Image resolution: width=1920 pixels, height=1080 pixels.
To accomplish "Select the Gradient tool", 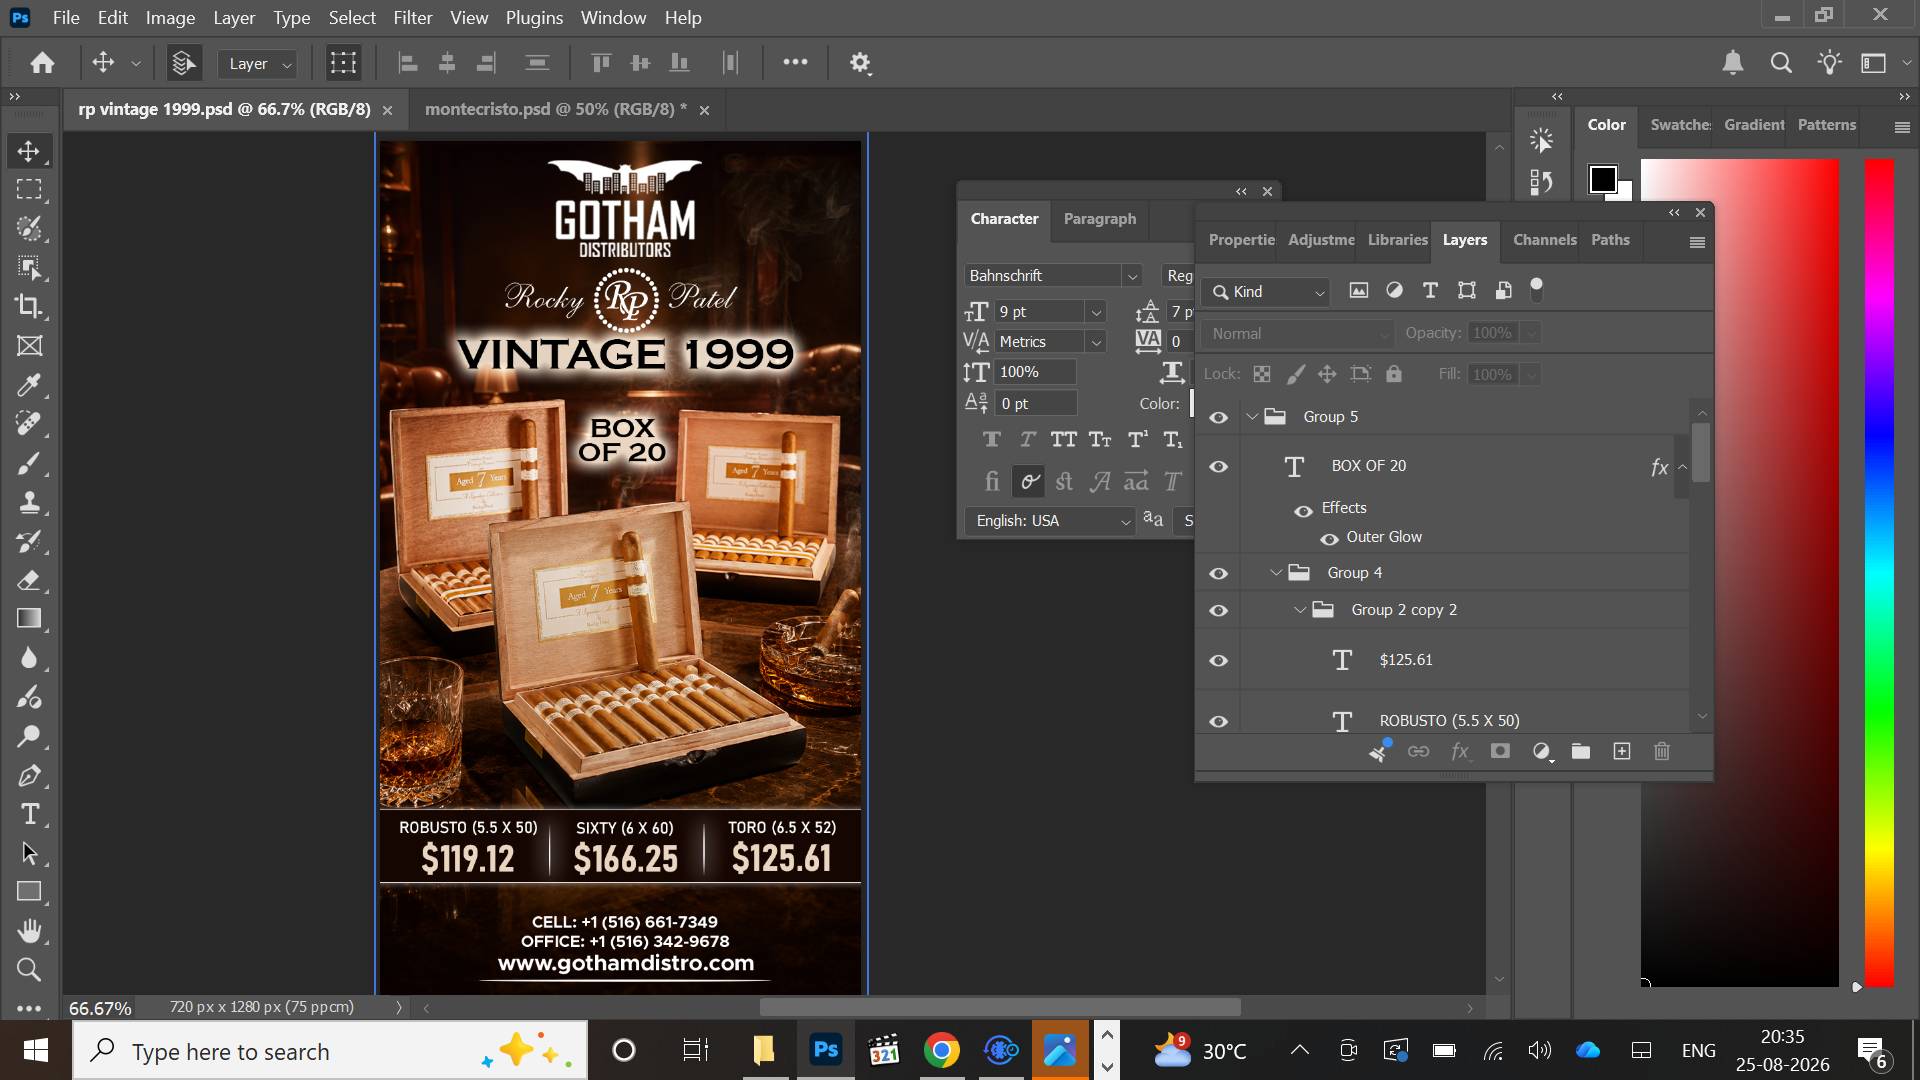I will point(29,619).
